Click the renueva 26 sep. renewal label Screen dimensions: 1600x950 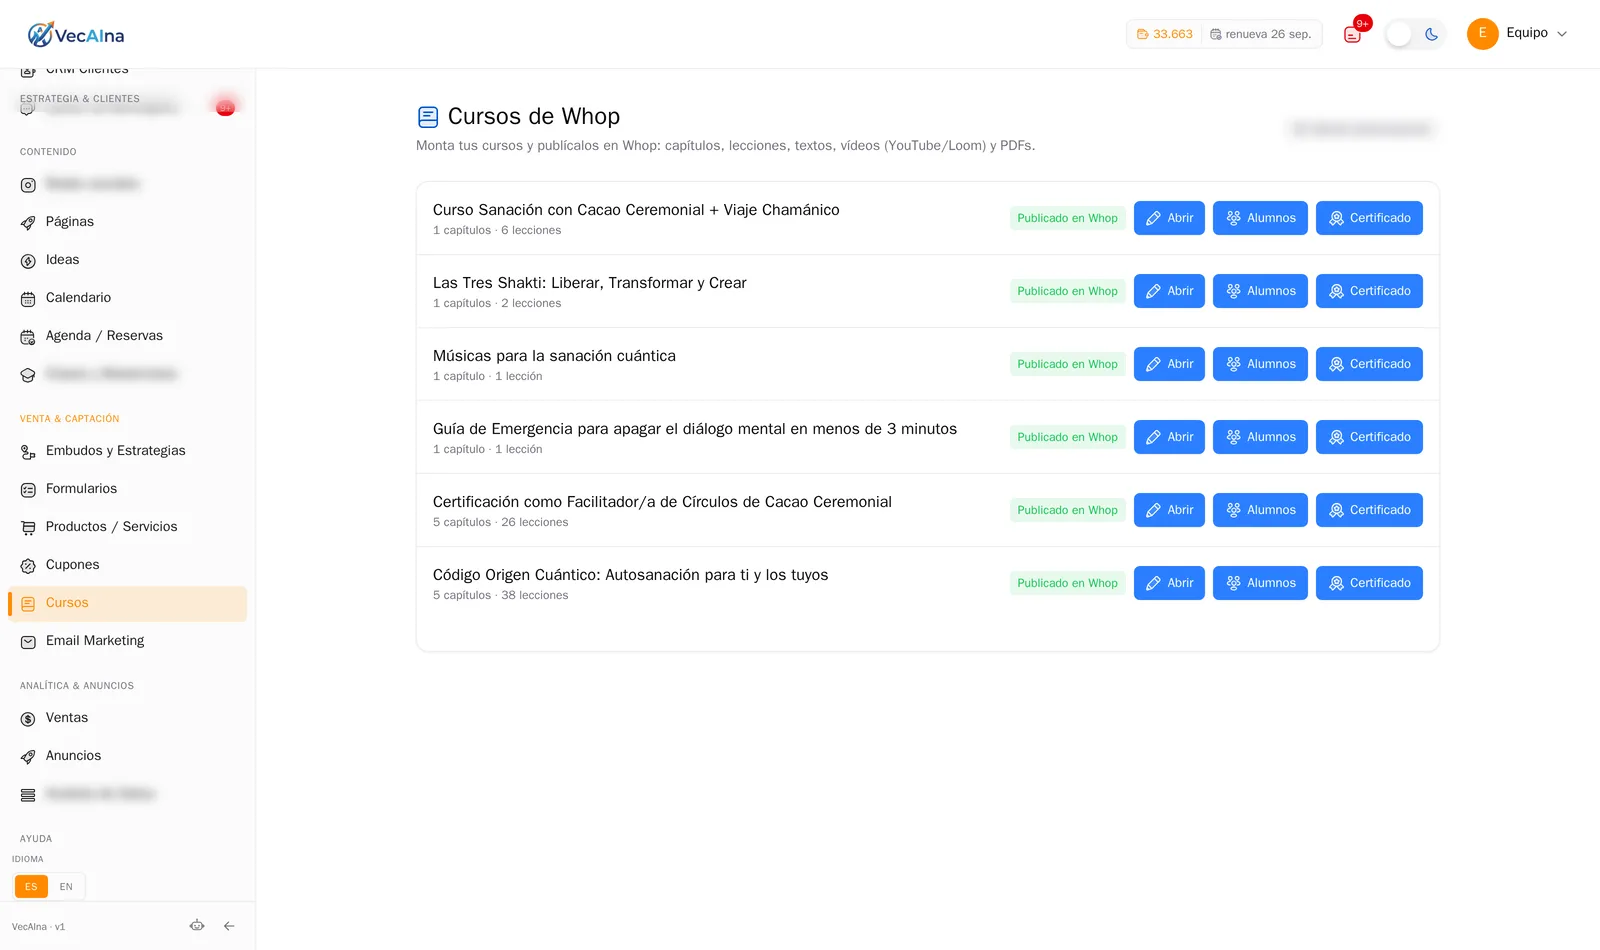(1260, 34)
